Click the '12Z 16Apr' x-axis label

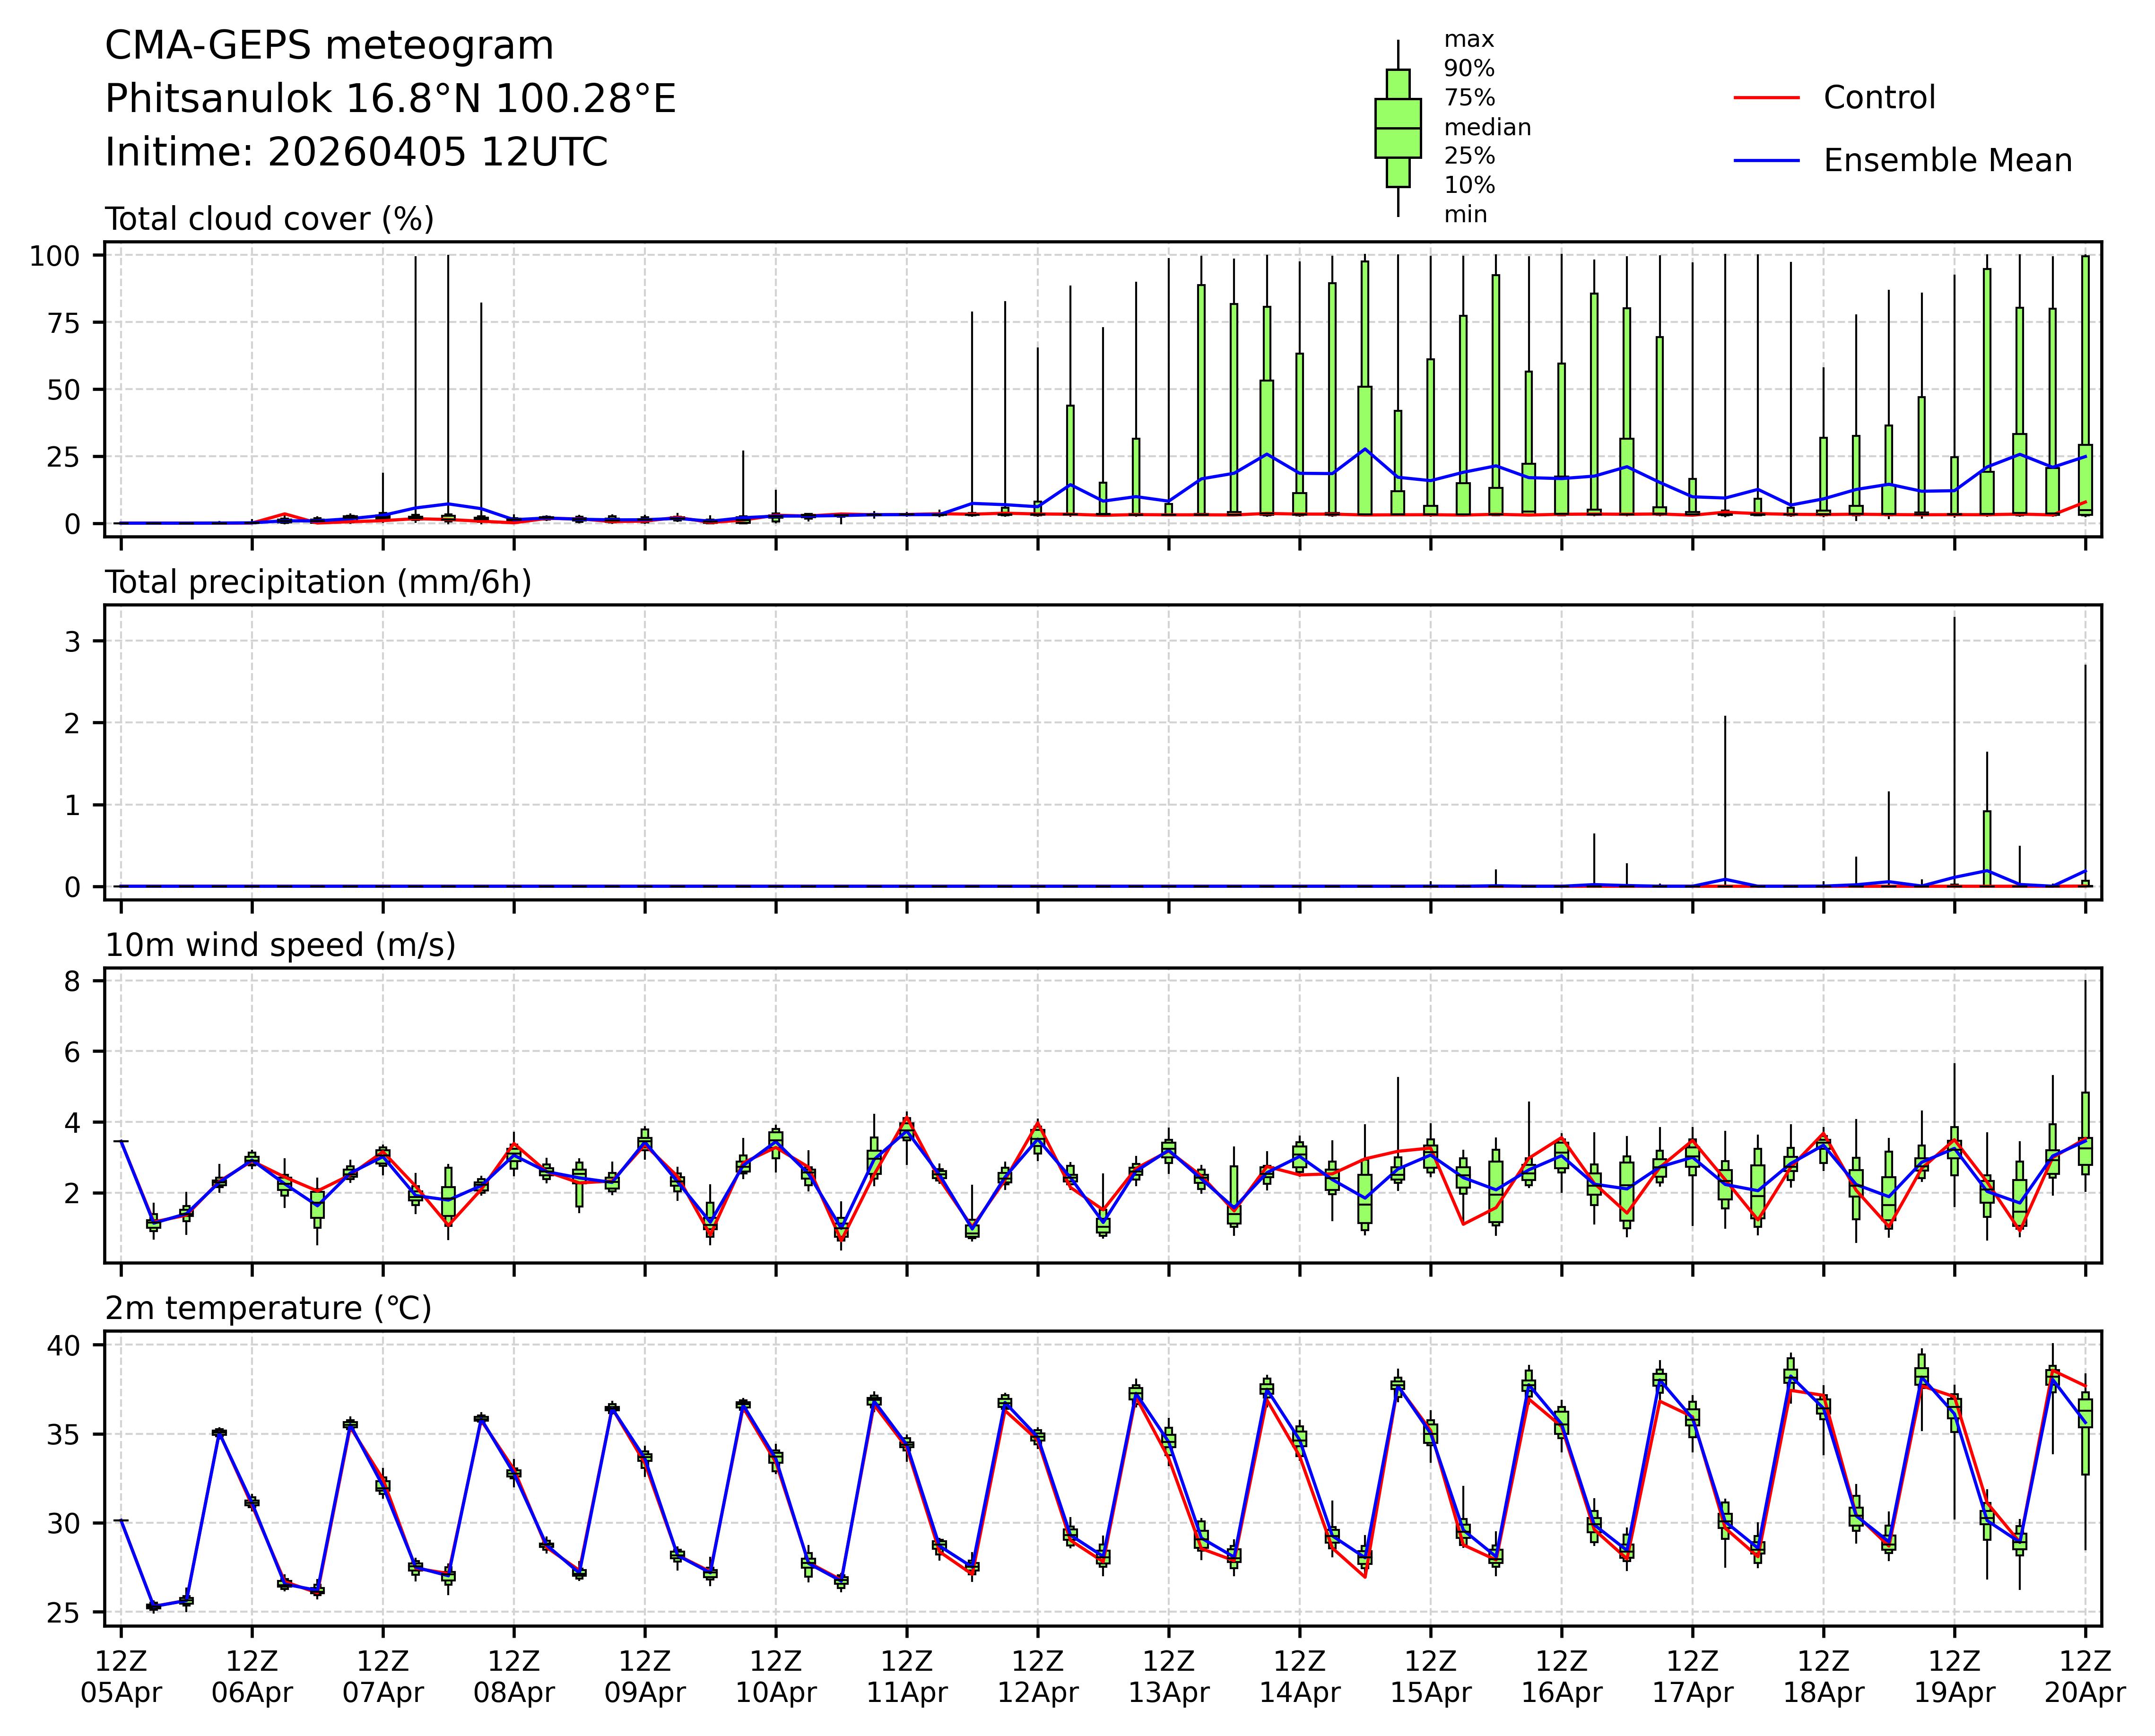[x=1561, y=1677]
